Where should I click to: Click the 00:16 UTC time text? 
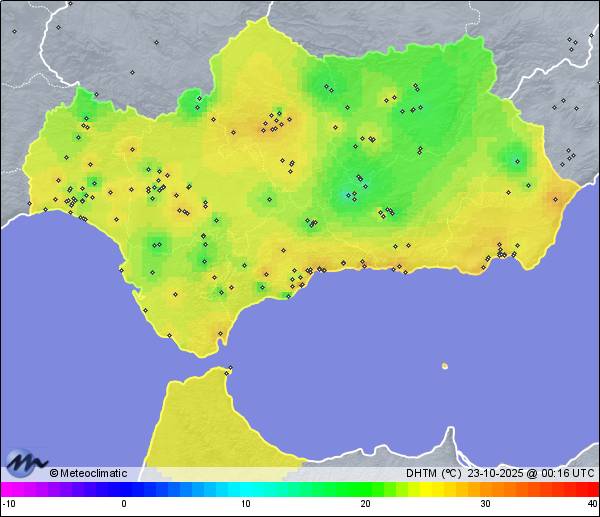coord(564,473)
